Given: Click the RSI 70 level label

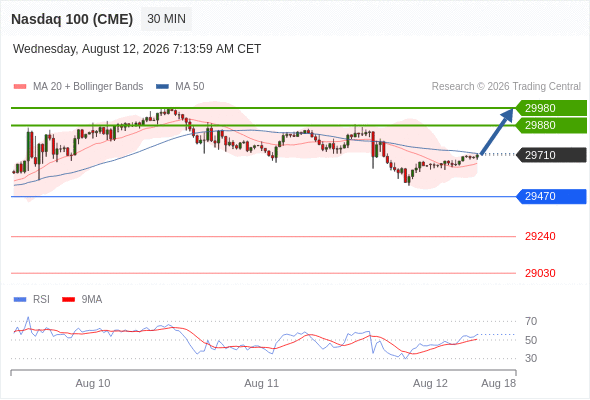Looking at the screenshot, I should pyautogui.click(x=531, y=321).
